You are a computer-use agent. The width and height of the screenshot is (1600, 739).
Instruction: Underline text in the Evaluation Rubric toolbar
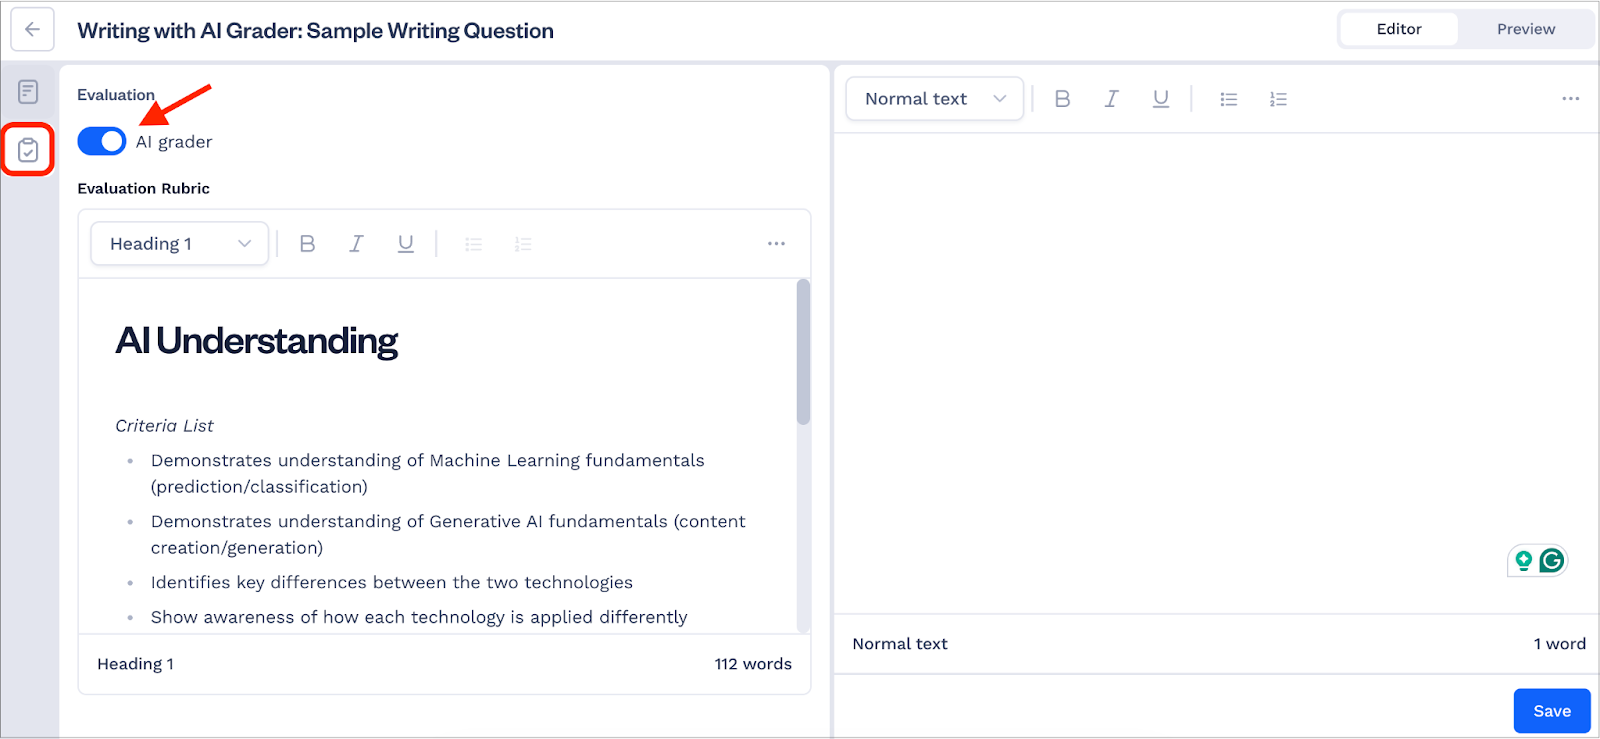(x=405, y=244)
